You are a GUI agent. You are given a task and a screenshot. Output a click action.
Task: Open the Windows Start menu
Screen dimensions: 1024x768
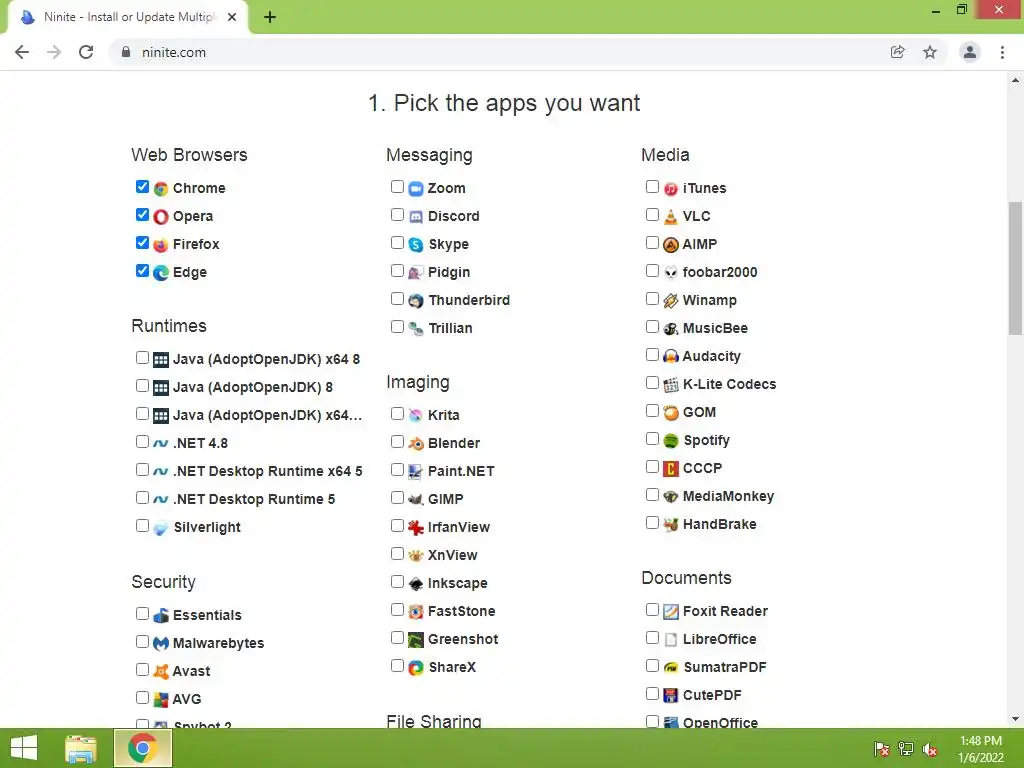24,748
